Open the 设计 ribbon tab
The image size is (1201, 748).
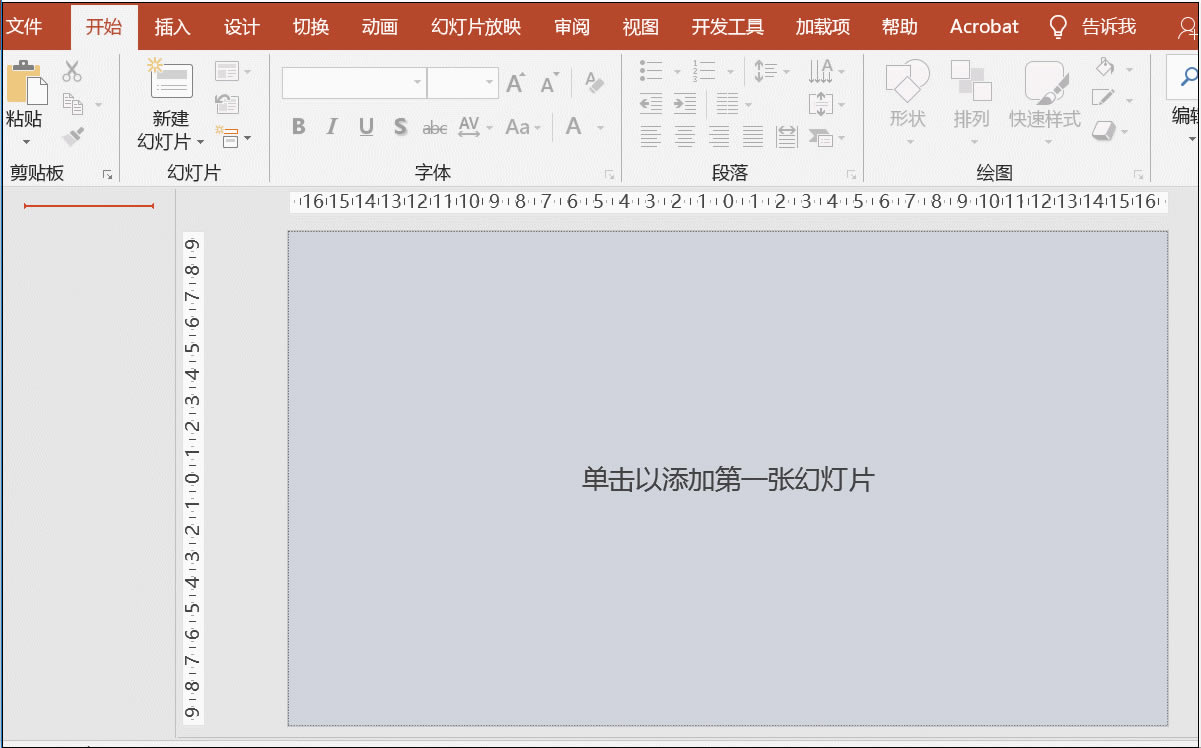click(240, 27)
